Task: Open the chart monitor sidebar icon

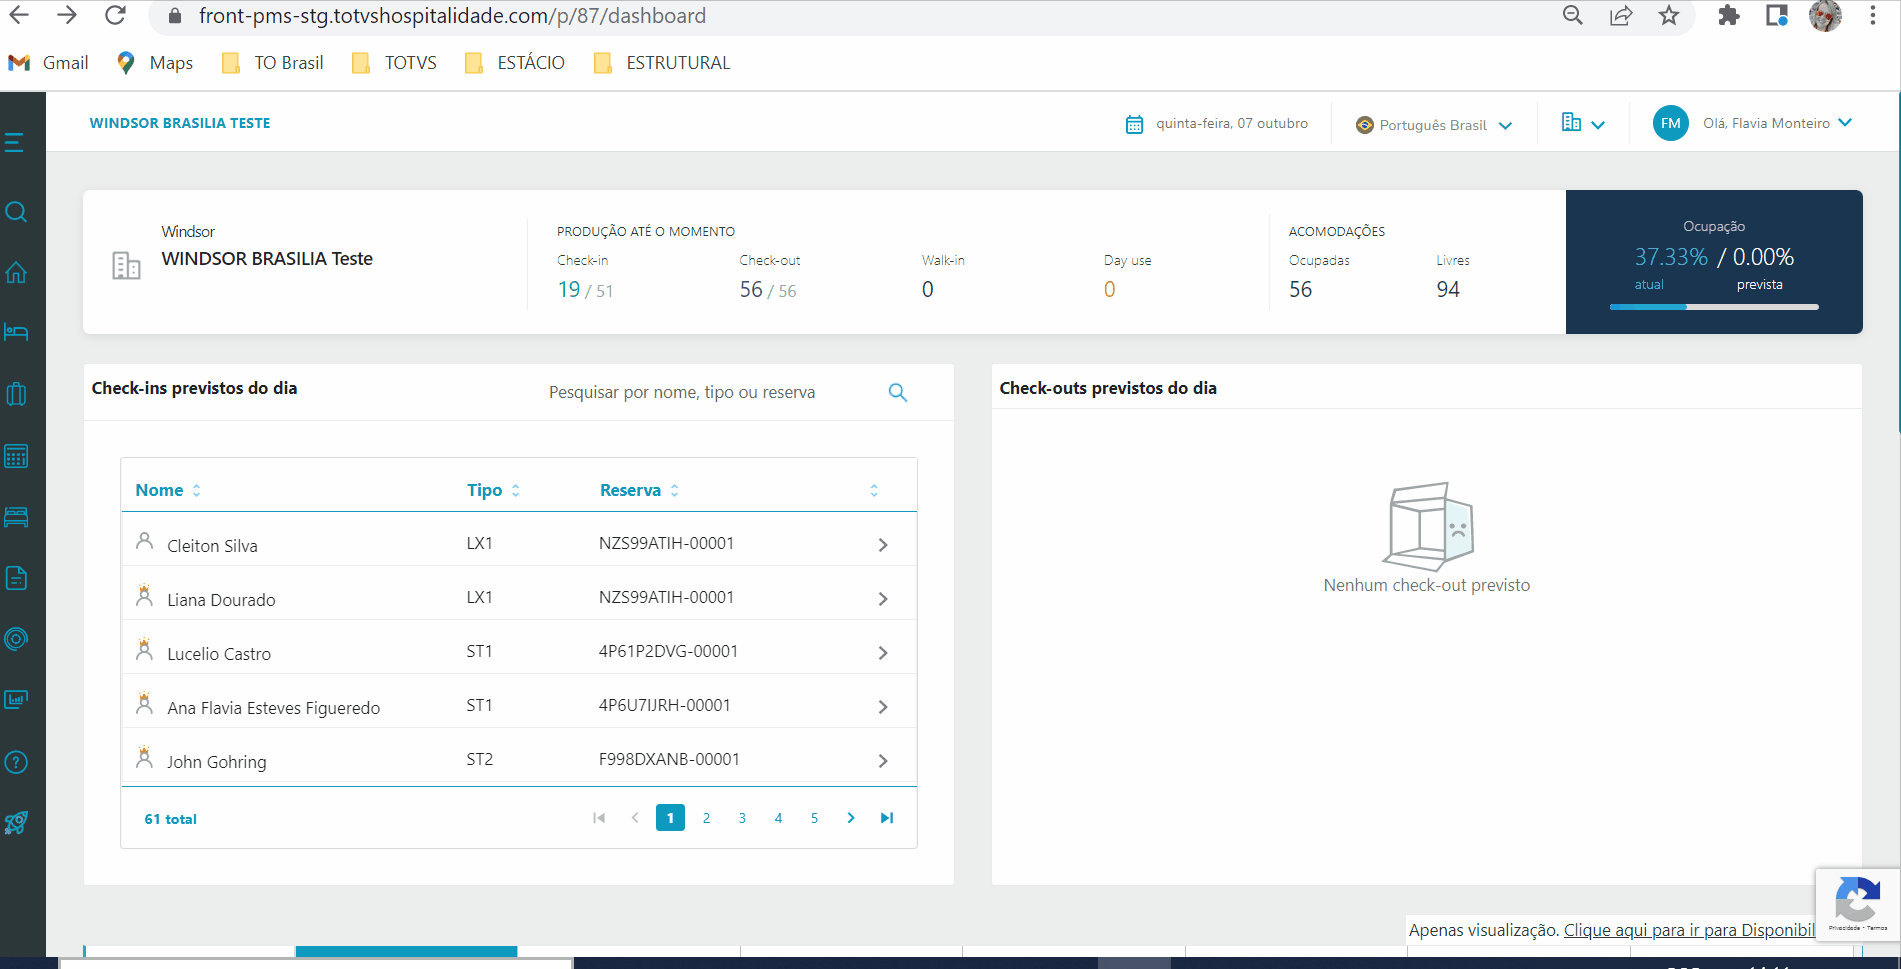Action: pos(16,700)
